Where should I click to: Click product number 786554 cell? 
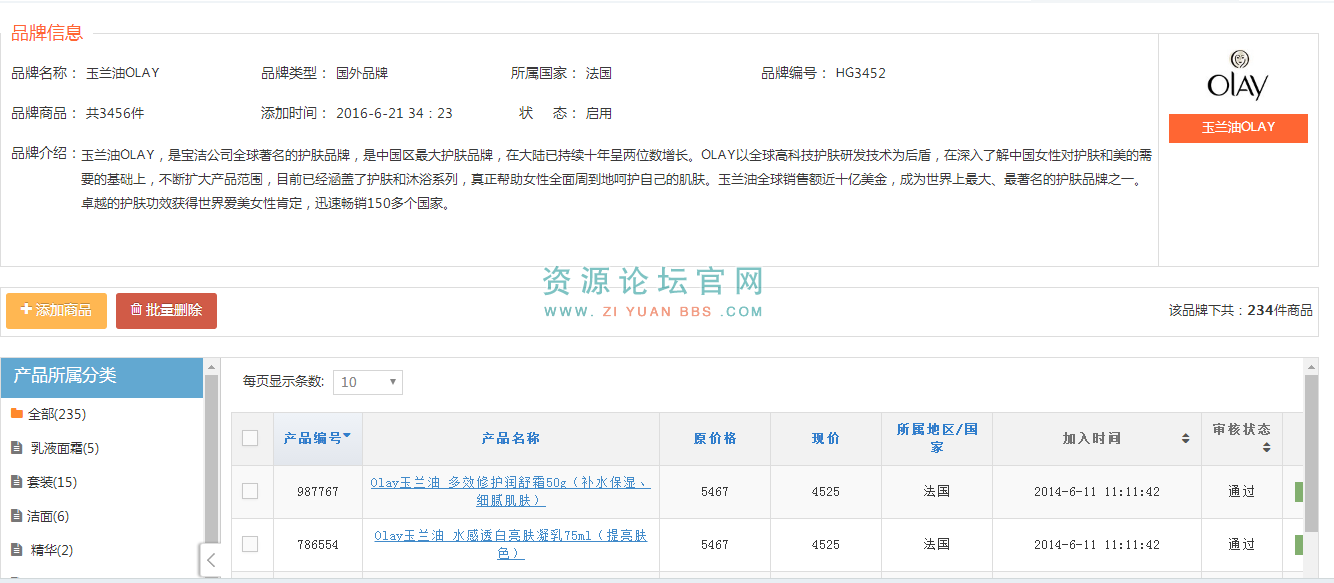tap(318, 545)
